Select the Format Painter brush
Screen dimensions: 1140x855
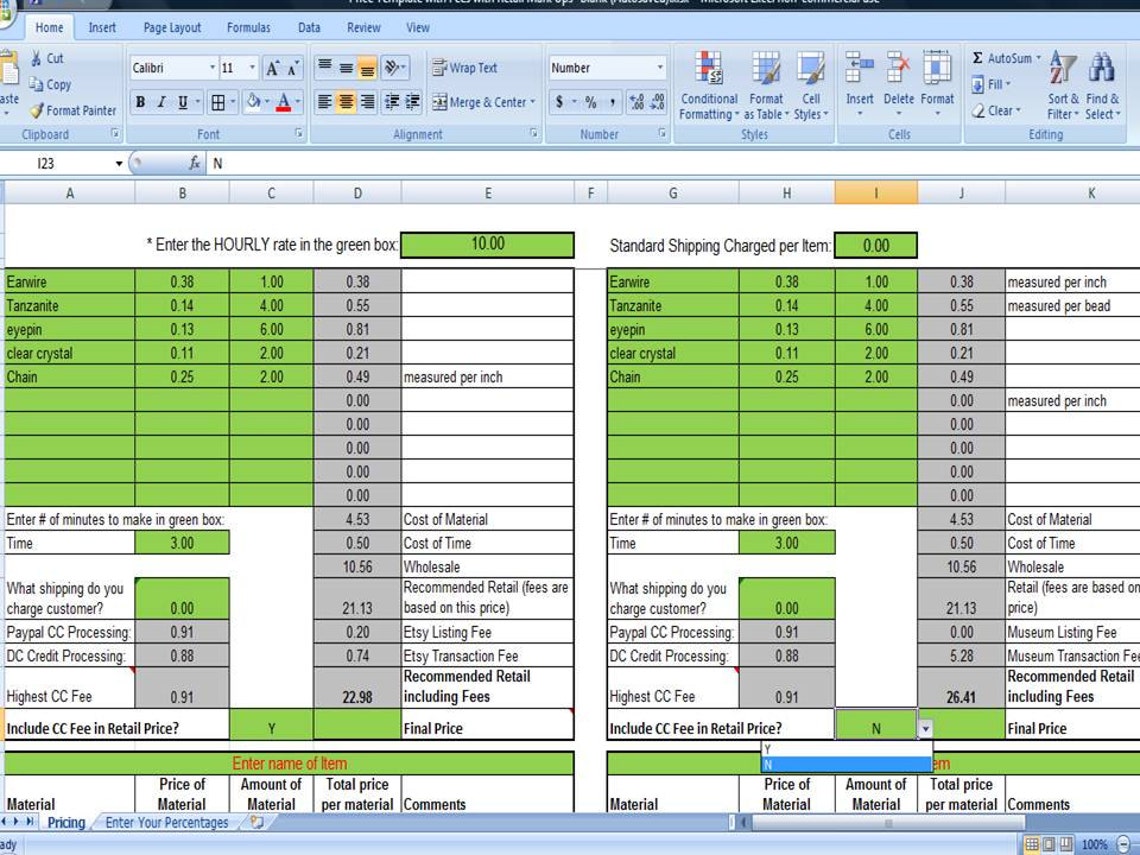pyautogui.click(x=36, y=111)
